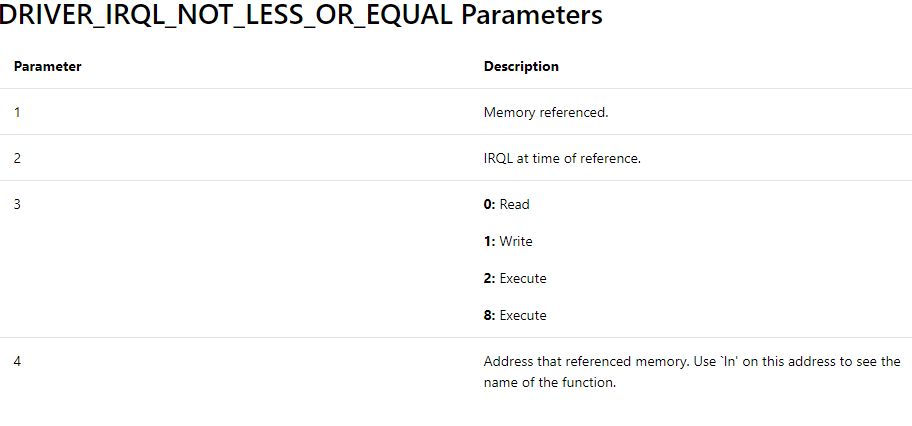Click parameter number 4 cell

tap(17, 361)
